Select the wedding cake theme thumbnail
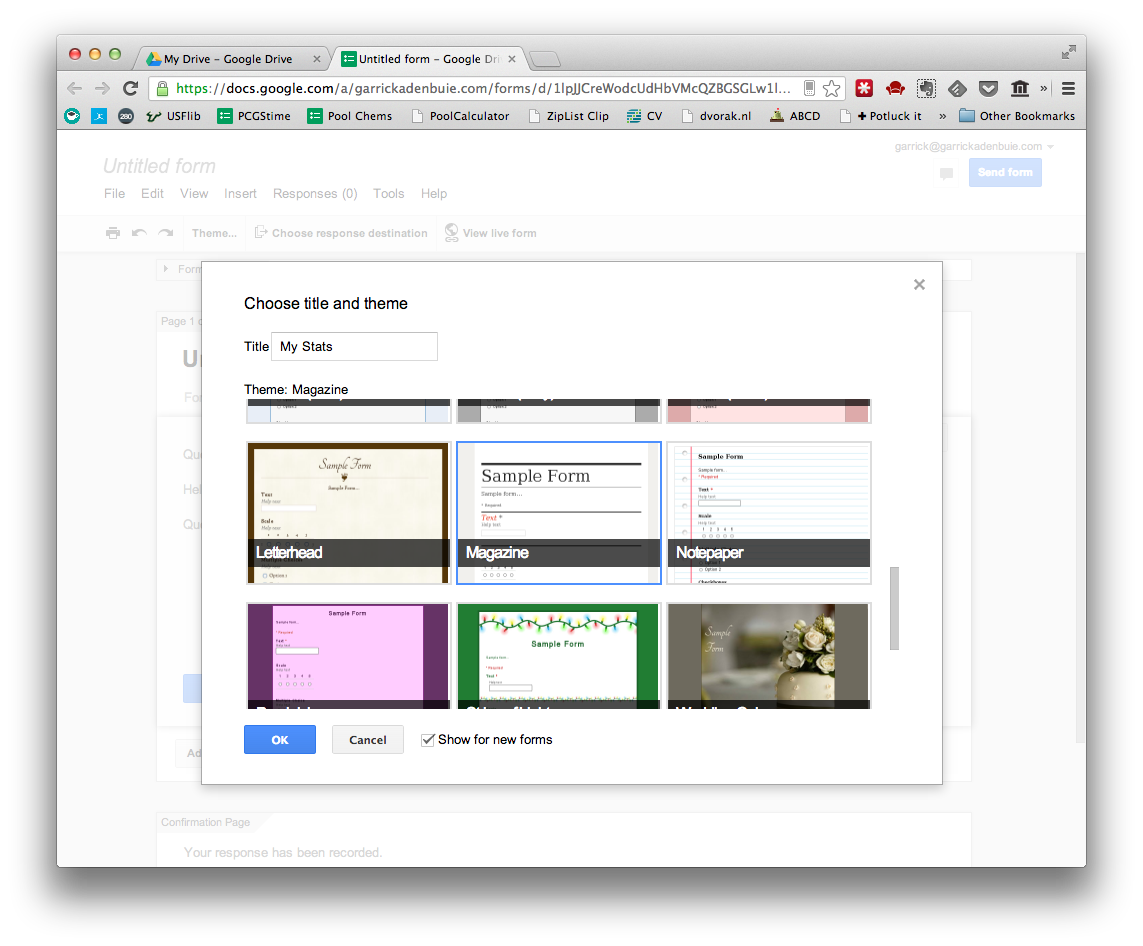This screenshot has width=1143, height=946. click(769, 656)
